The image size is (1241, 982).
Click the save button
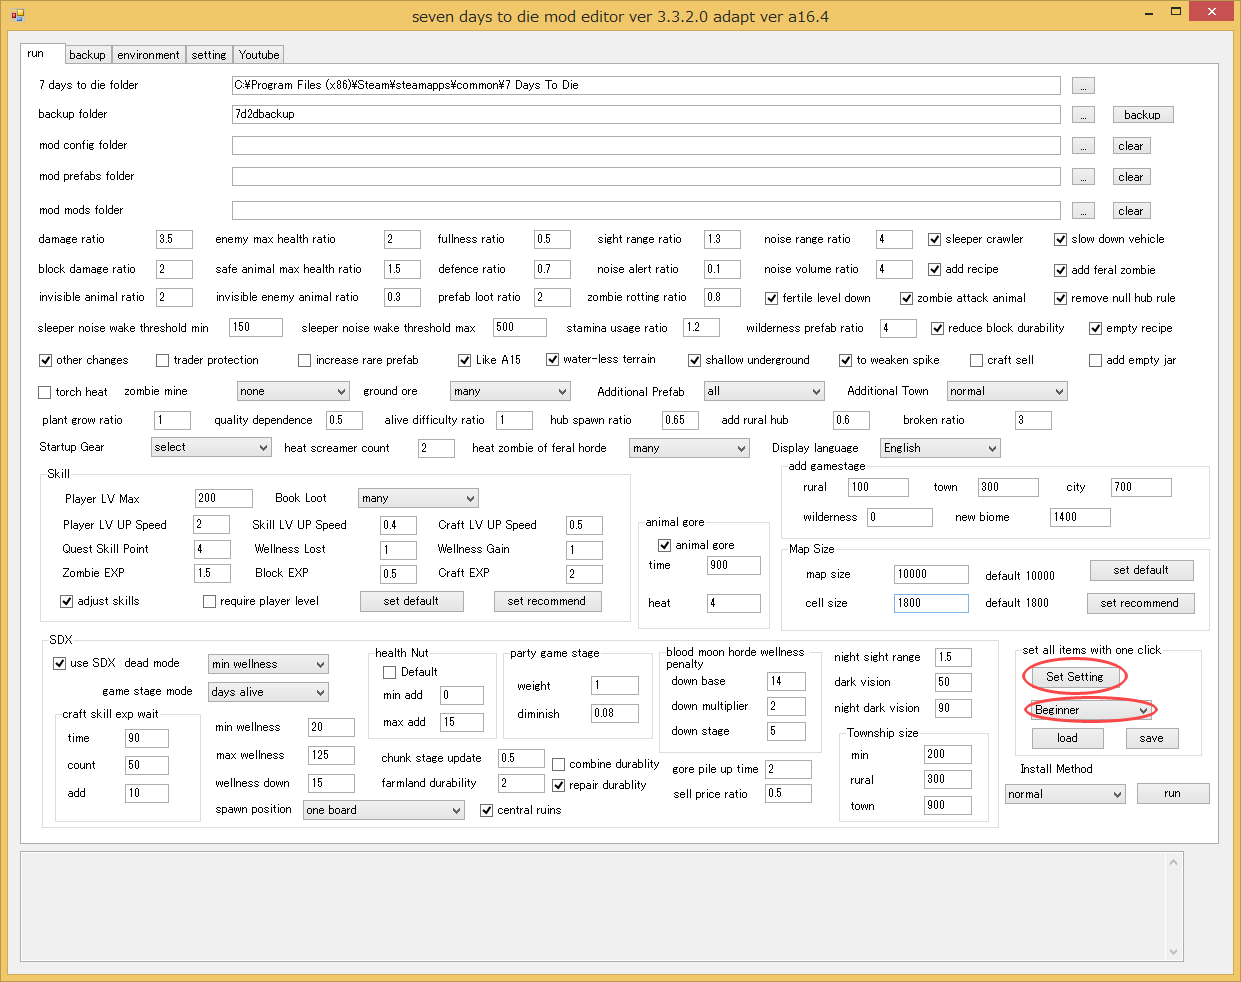pyautogui.click(x=1152, y=739)
